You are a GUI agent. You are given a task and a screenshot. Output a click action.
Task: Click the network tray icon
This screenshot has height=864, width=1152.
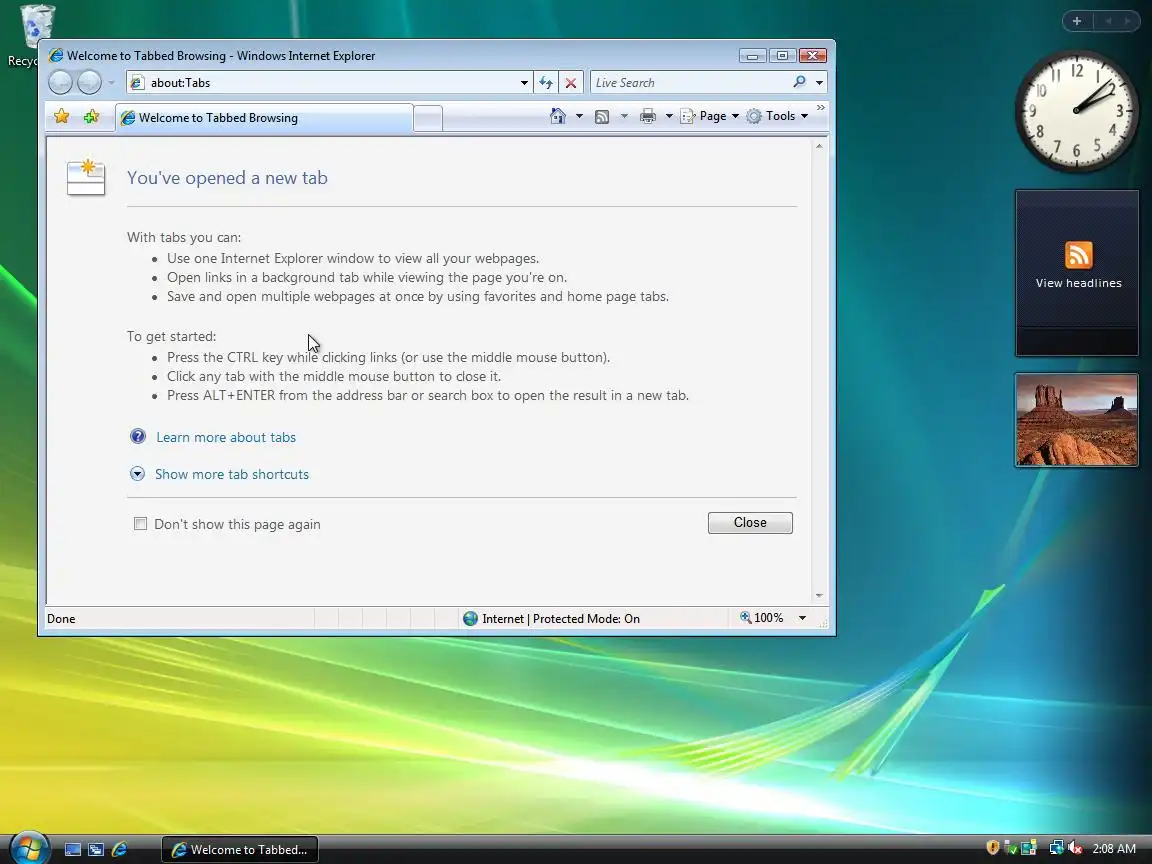coord(1056,848)
